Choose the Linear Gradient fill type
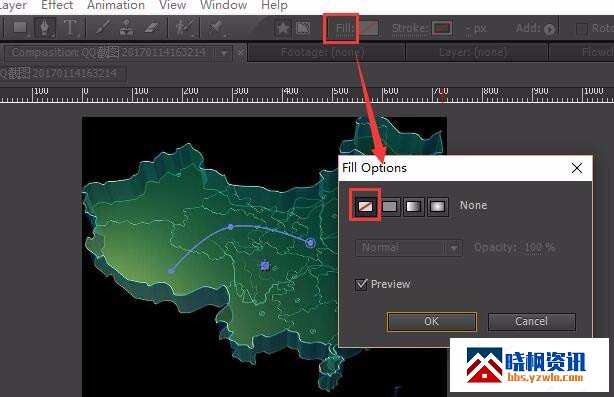614x397 pixels. [x=414, y=206]
